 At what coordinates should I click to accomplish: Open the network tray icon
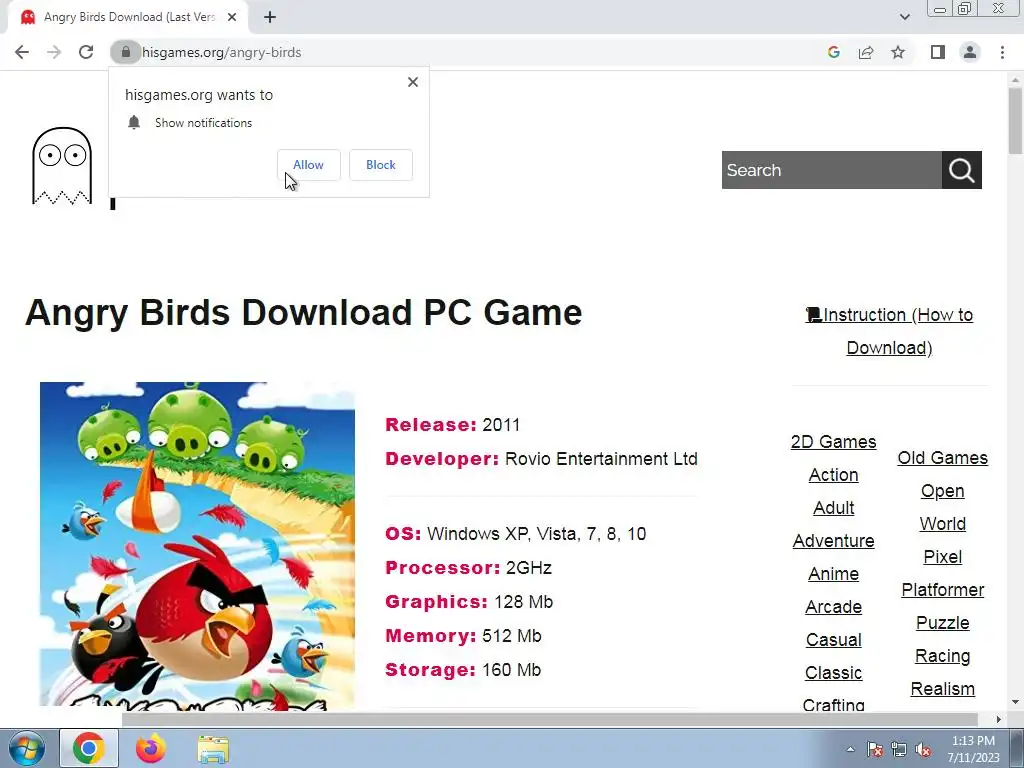coord(899,749)
